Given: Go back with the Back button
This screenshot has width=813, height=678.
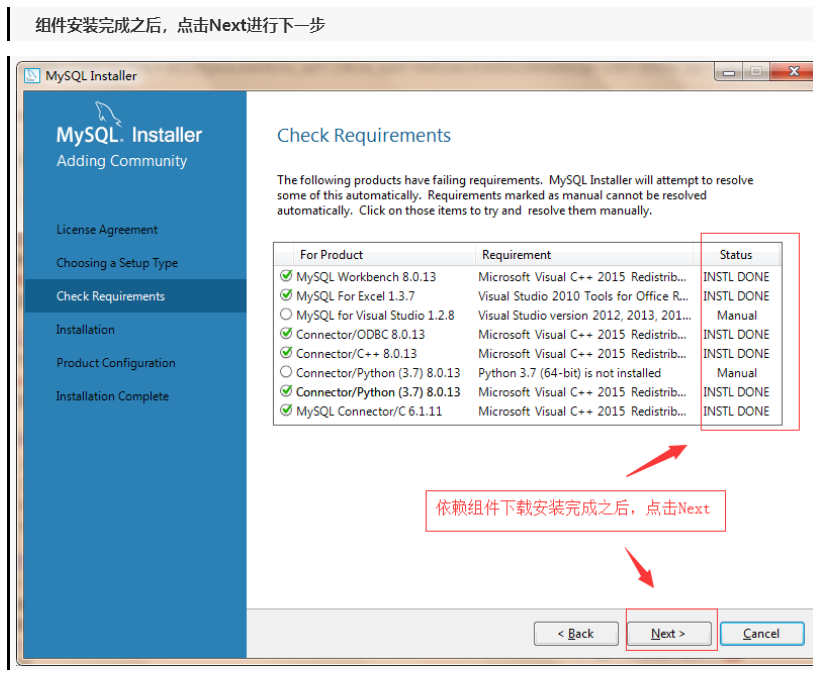Looking at the screenshot, I should pos(576,633).
